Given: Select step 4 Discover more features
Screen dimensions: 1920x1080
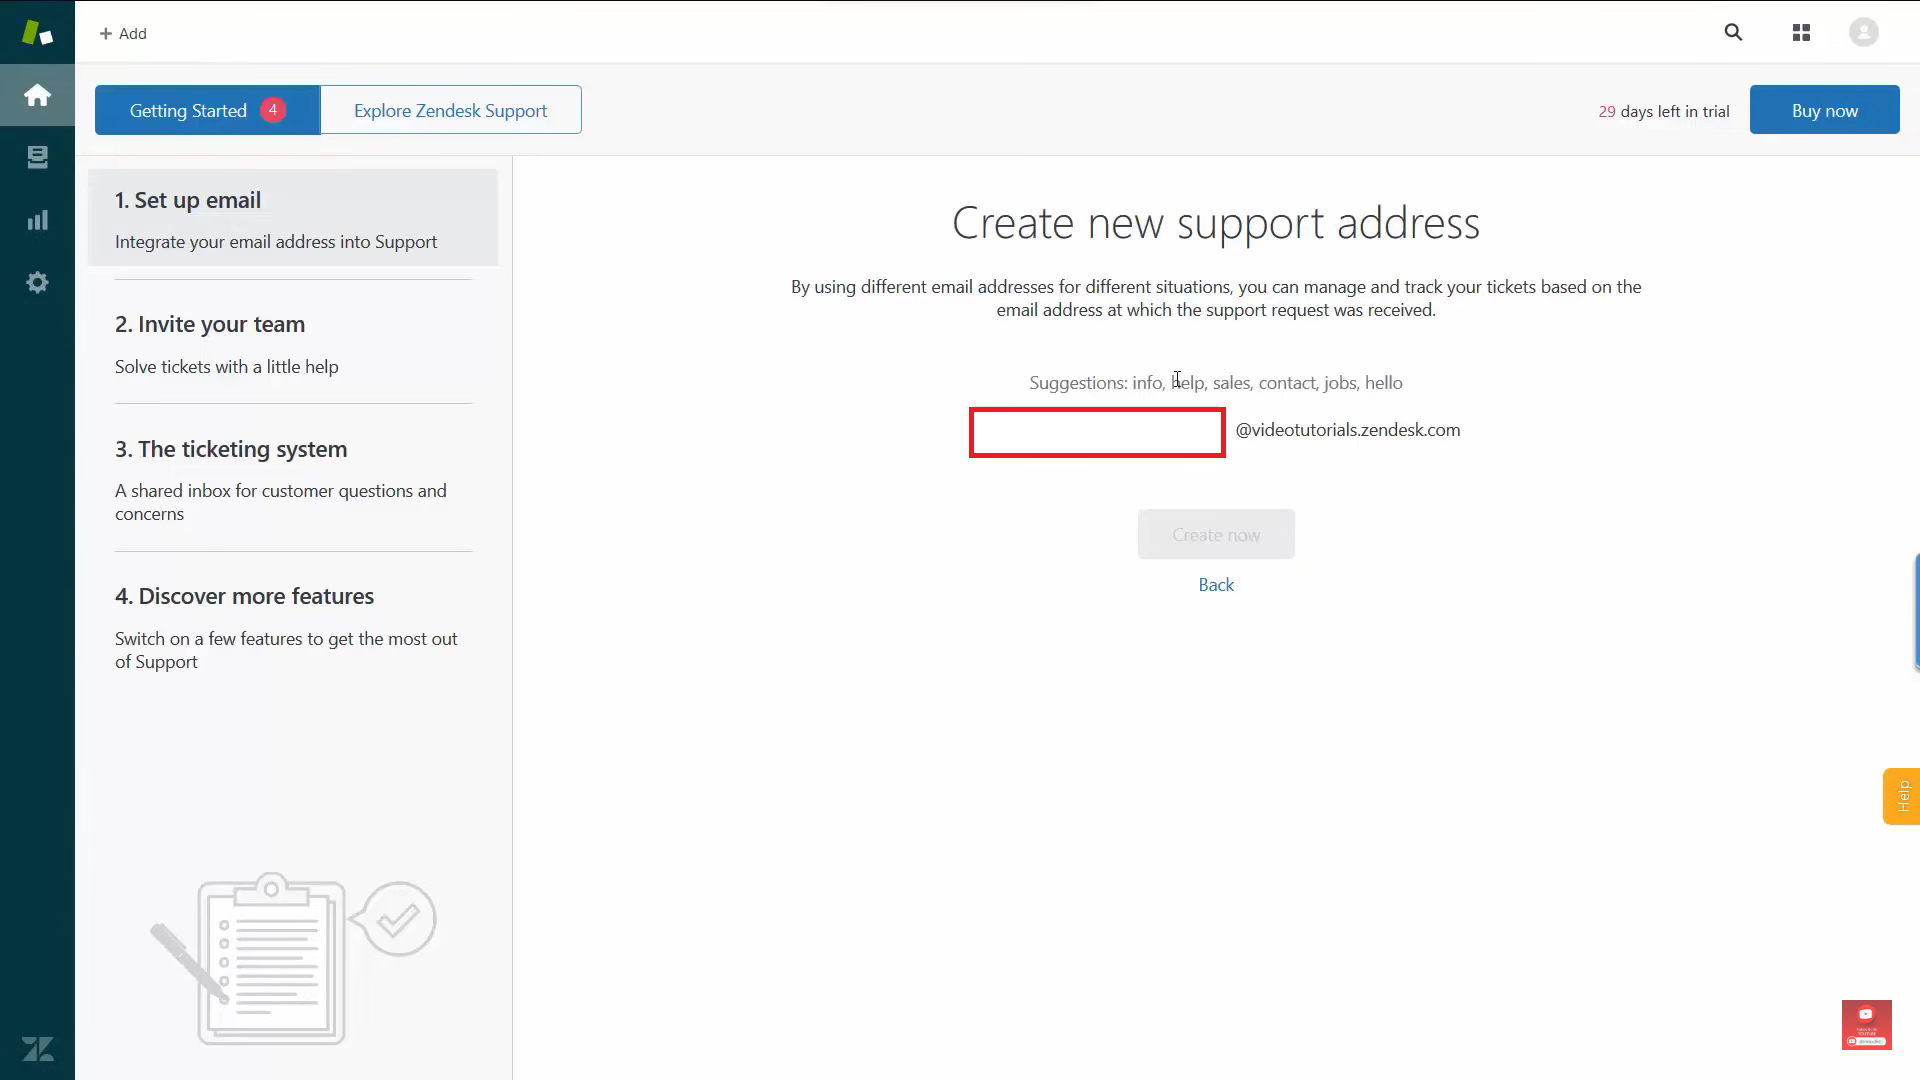Looking at the screenshot, I should click(293, 627).
